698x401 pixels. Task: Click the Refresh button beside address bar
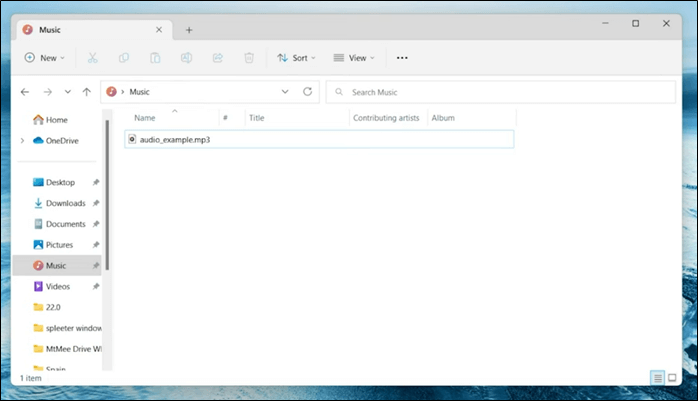click(x=307, y=91)
